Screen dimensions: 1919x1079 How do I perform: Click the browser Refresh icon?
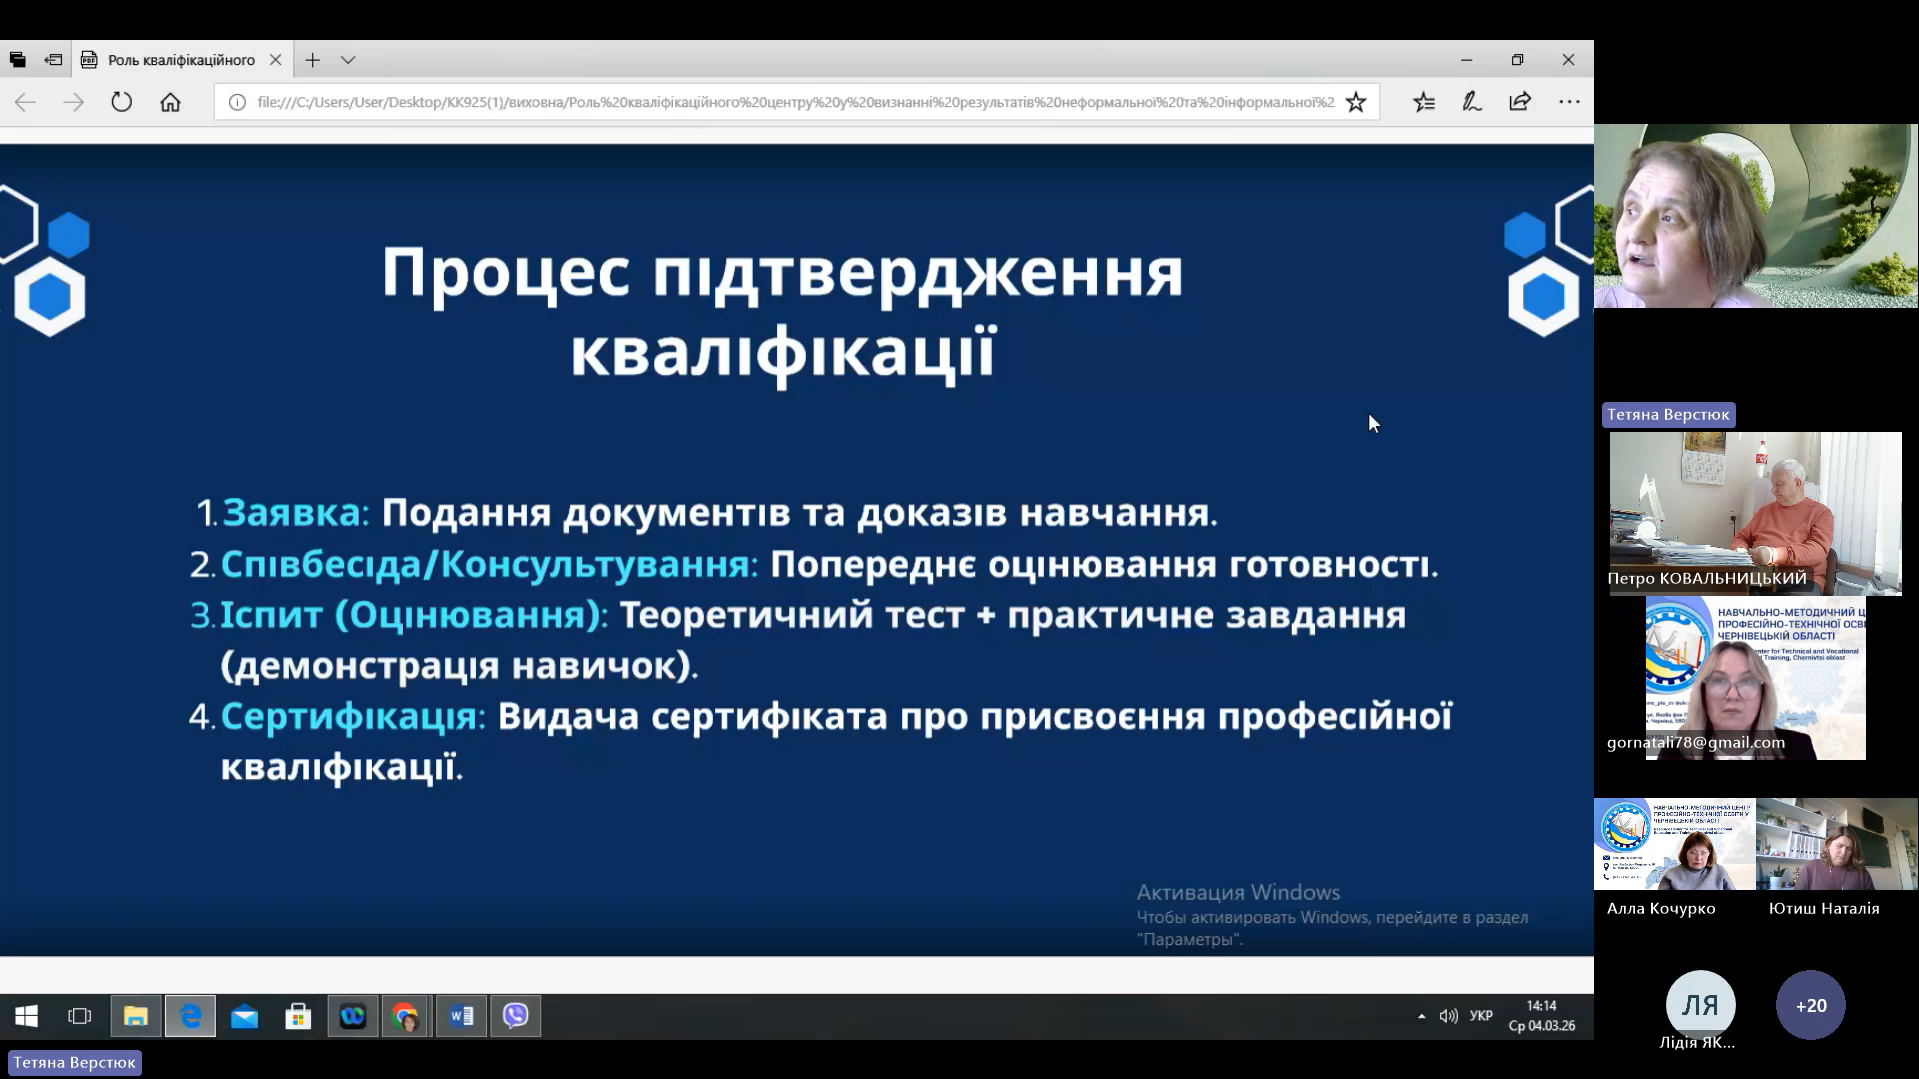[x=121, y=102]
